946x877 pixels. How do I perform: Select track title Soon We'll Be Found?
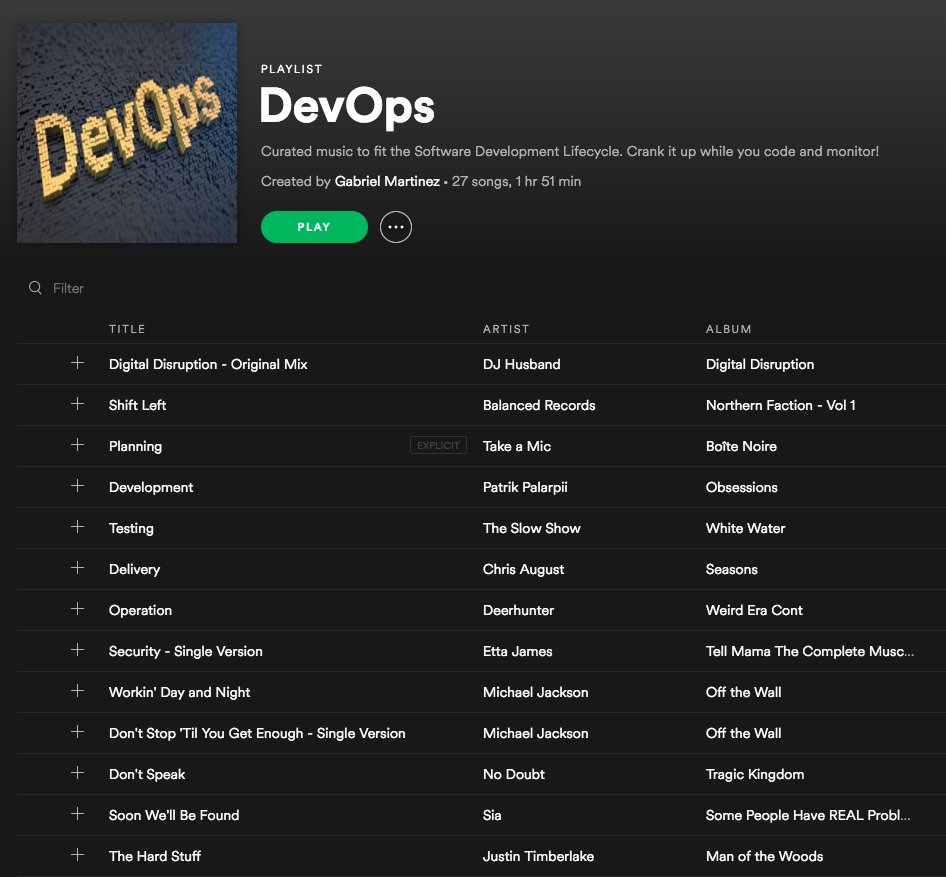coord(174,815)
